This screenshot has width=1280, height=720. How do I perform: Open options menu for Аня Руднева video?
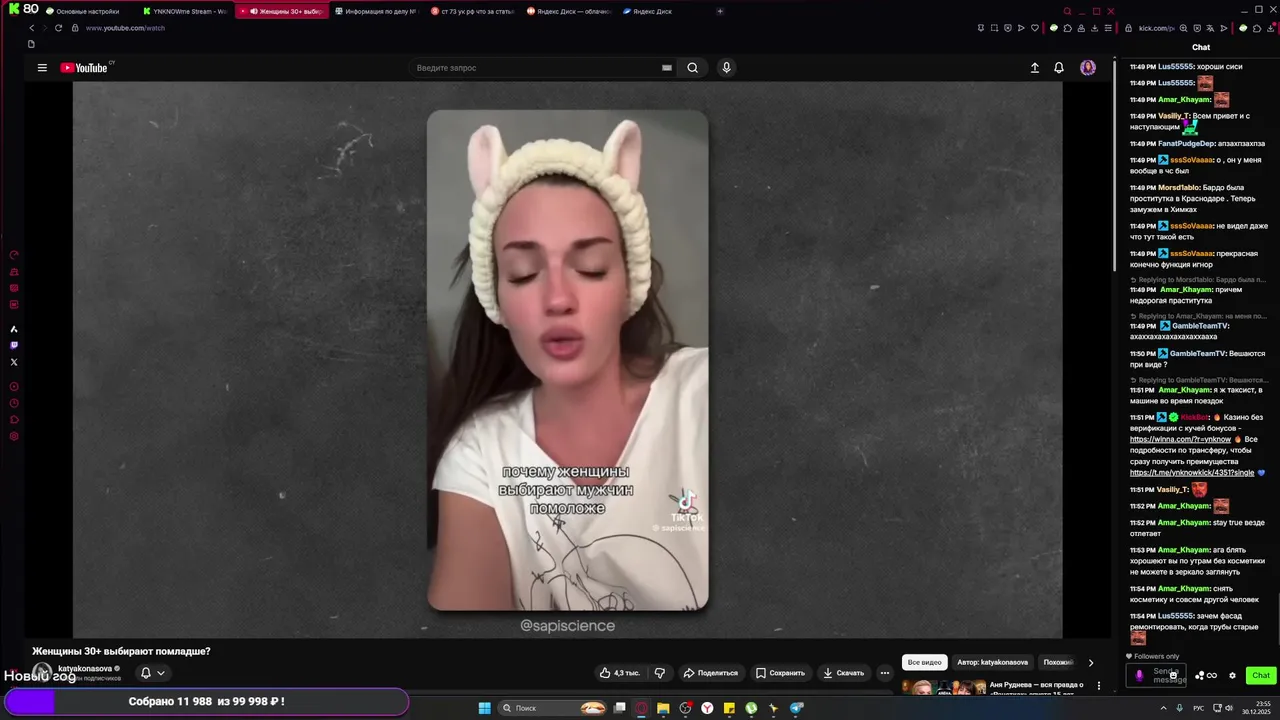(x=1099, y=686)
